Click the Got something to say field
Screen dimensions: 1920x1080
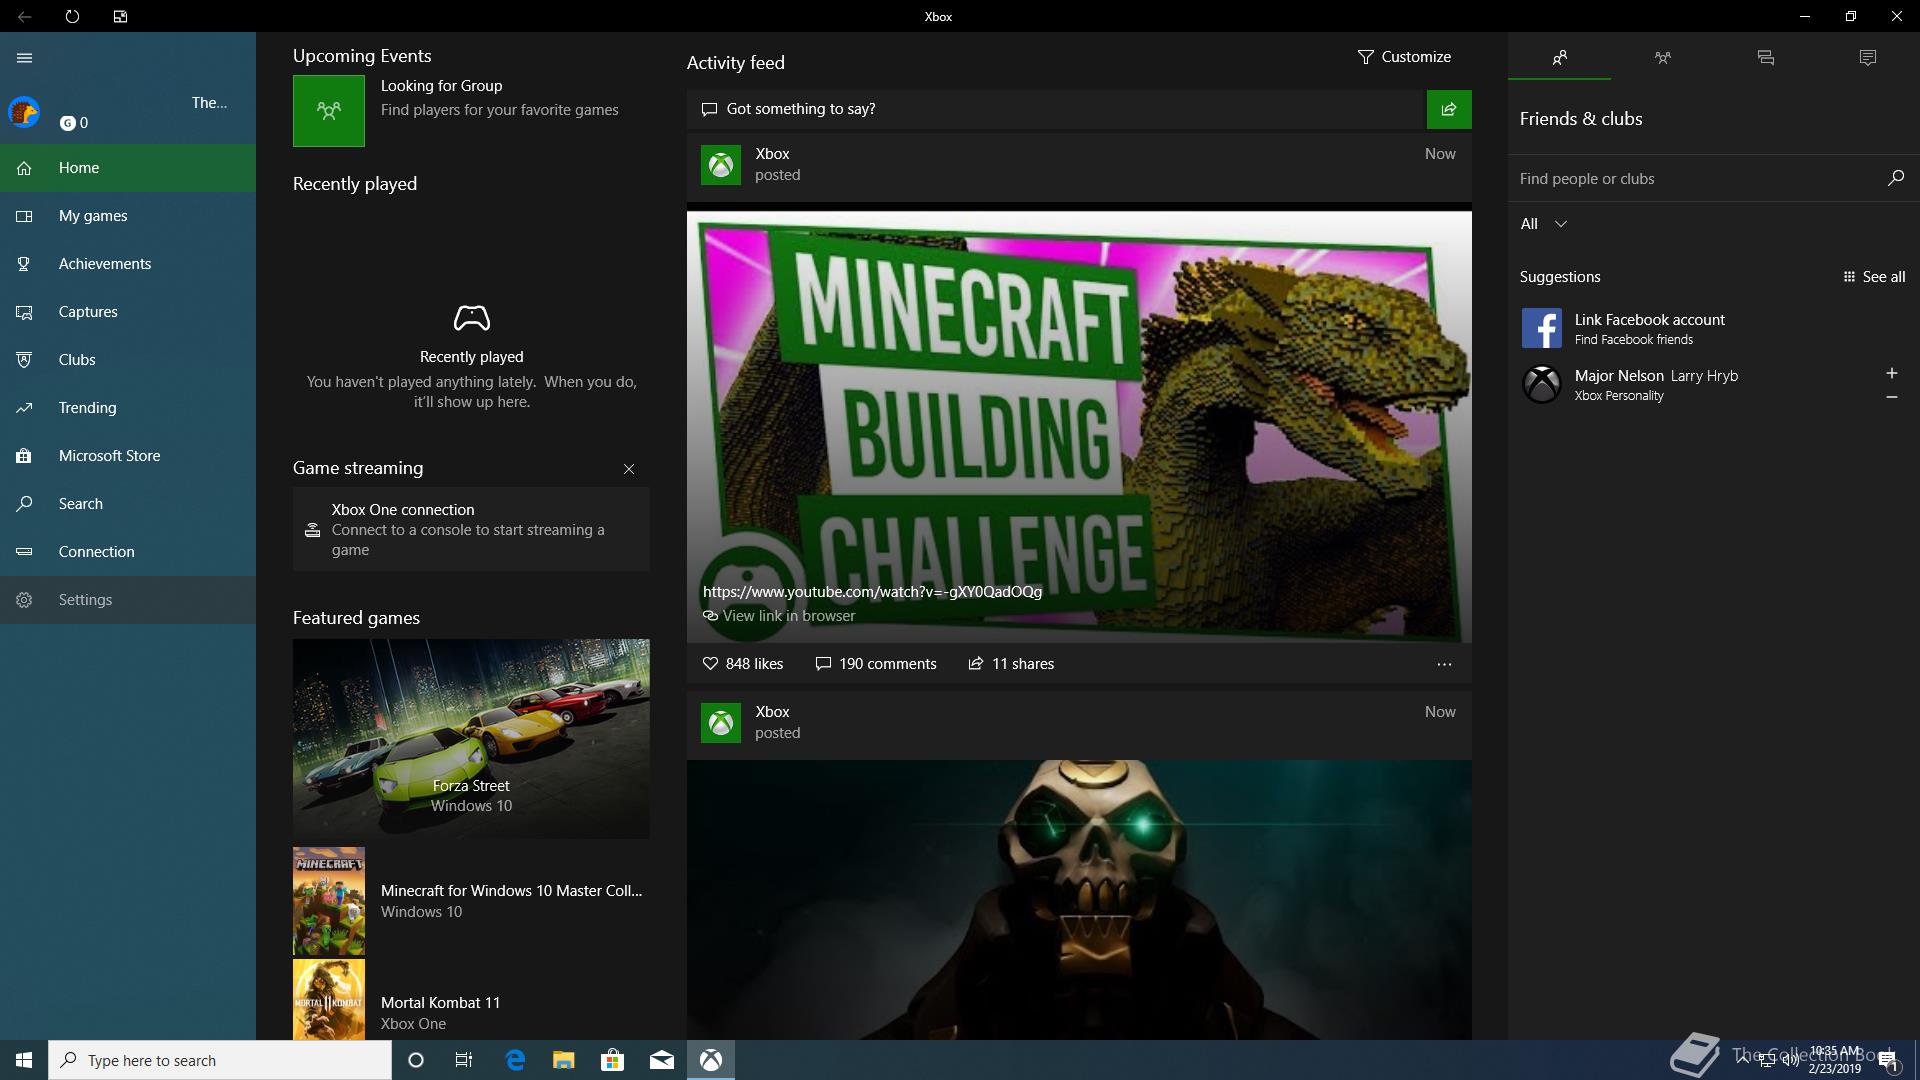tap(1056, 109)
